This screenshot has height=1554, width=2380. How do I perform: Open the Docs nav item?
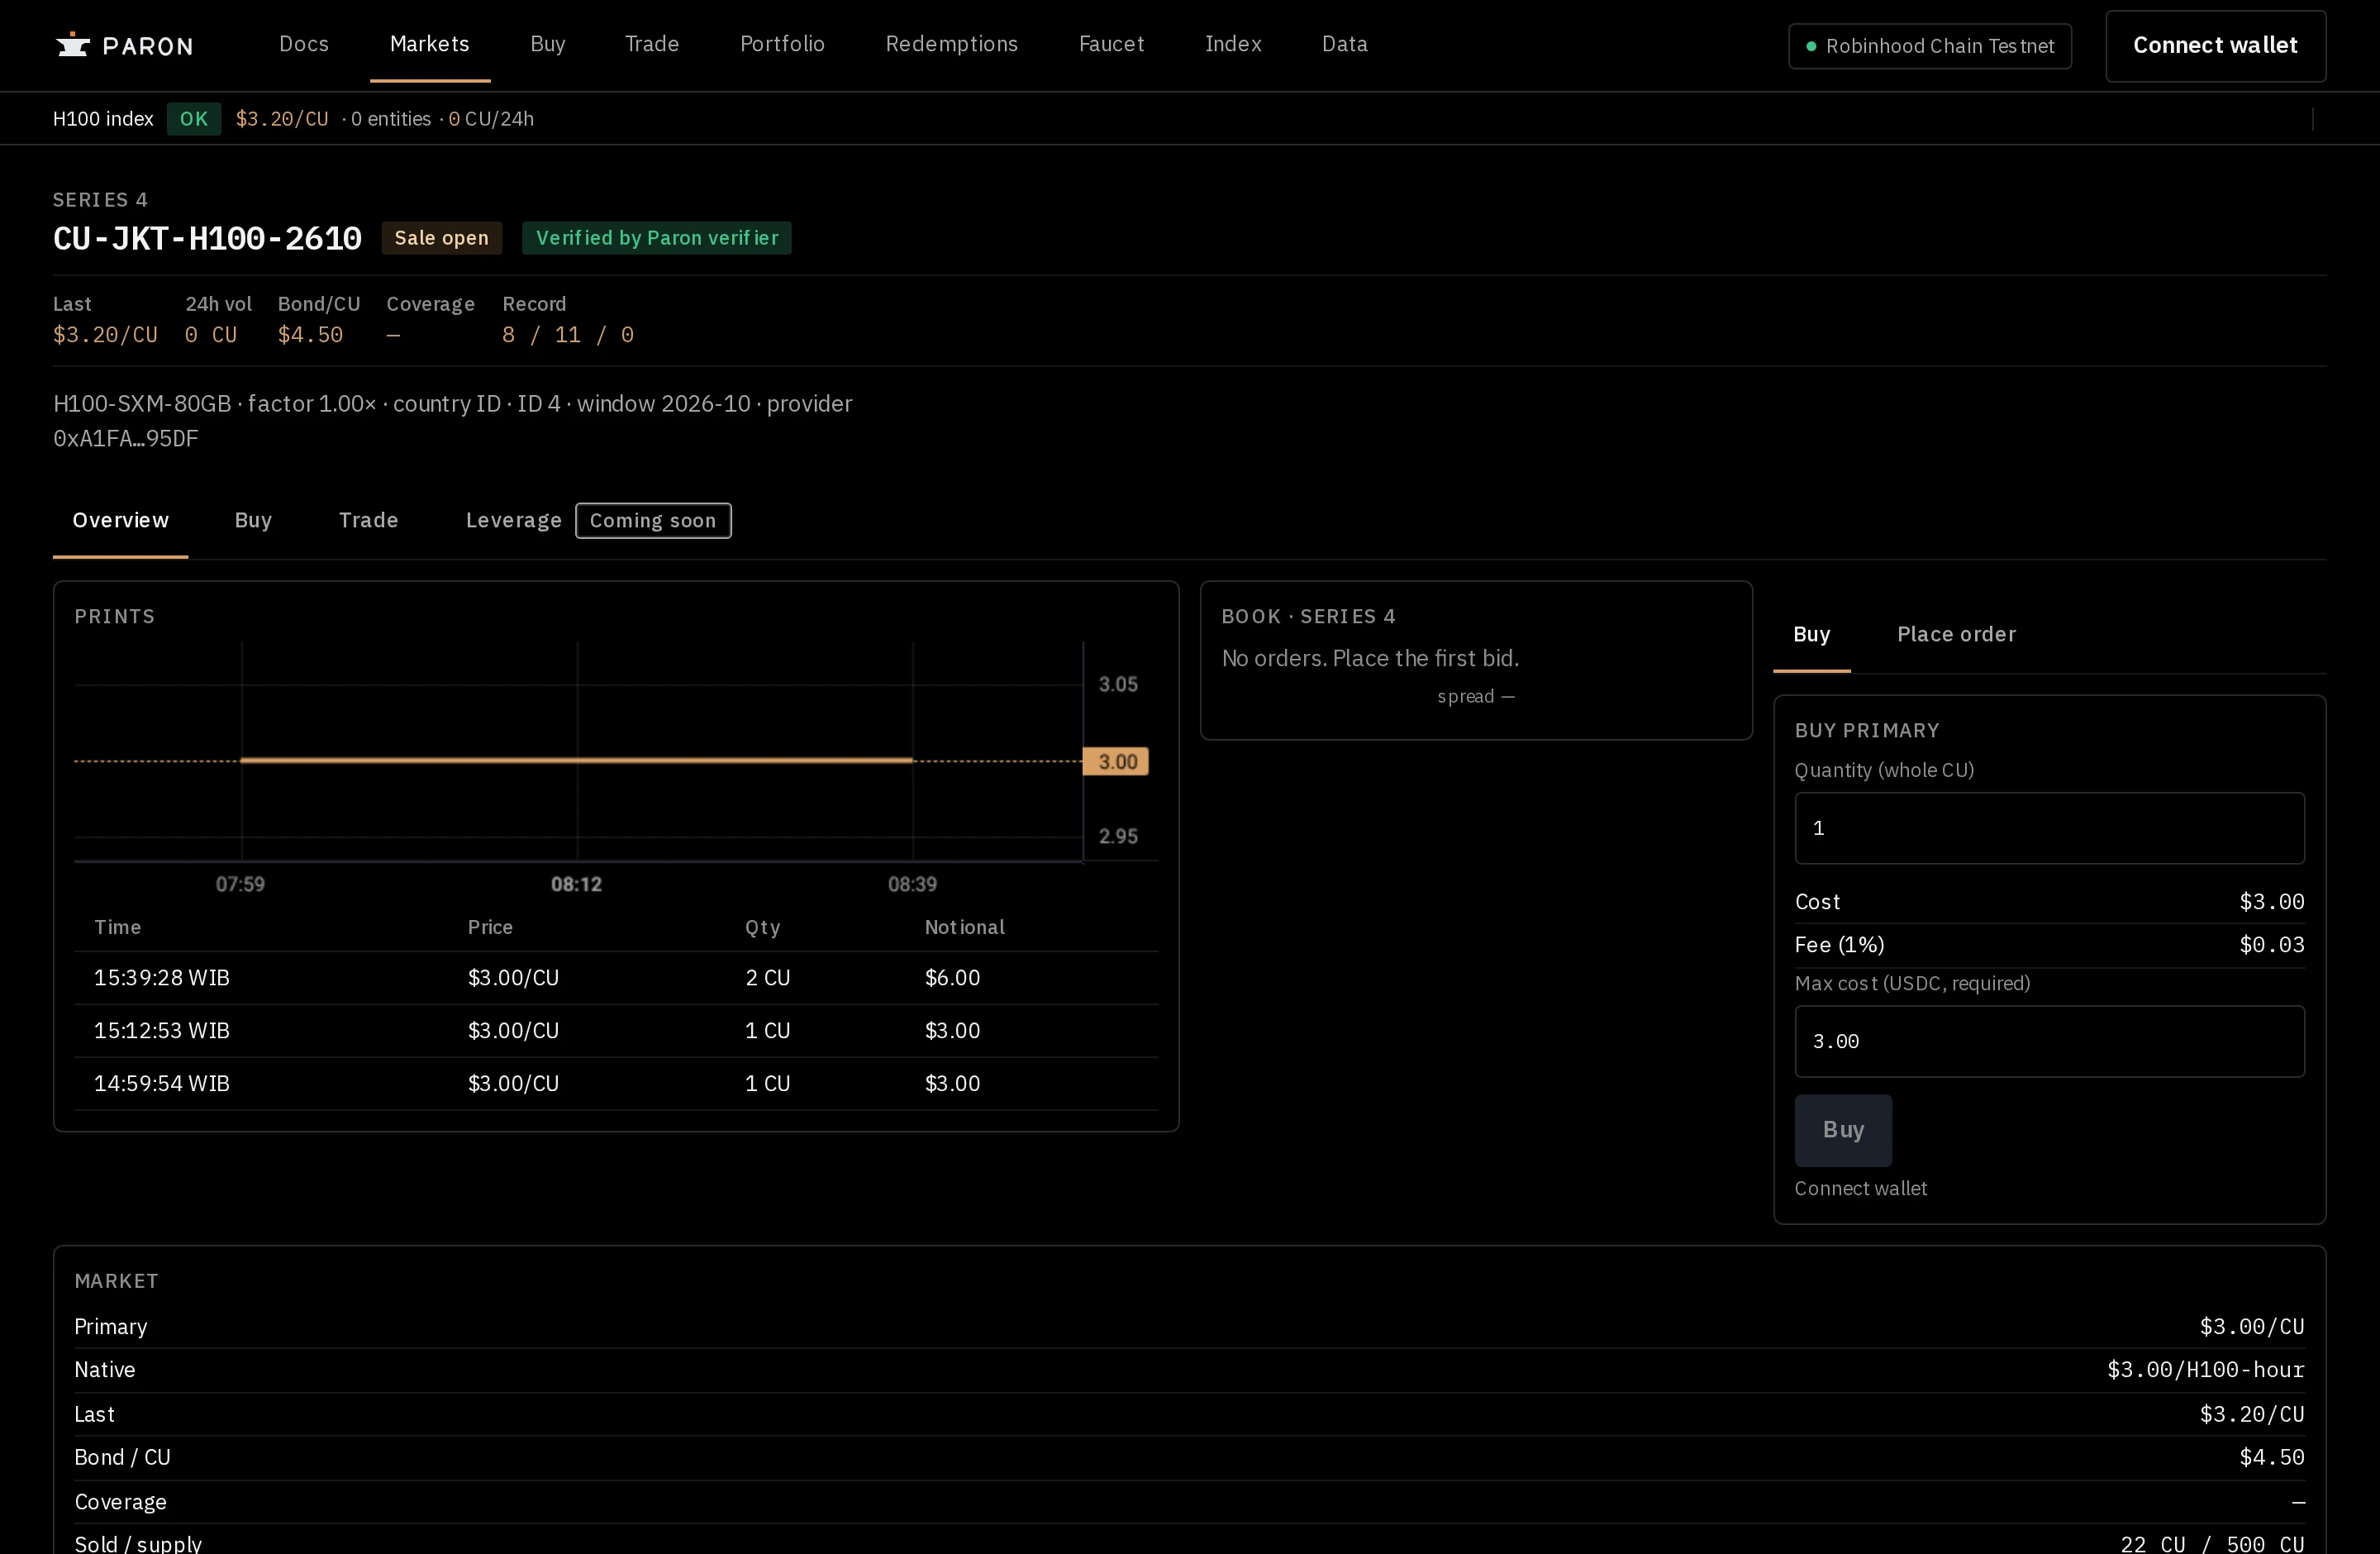pos(304,44)
